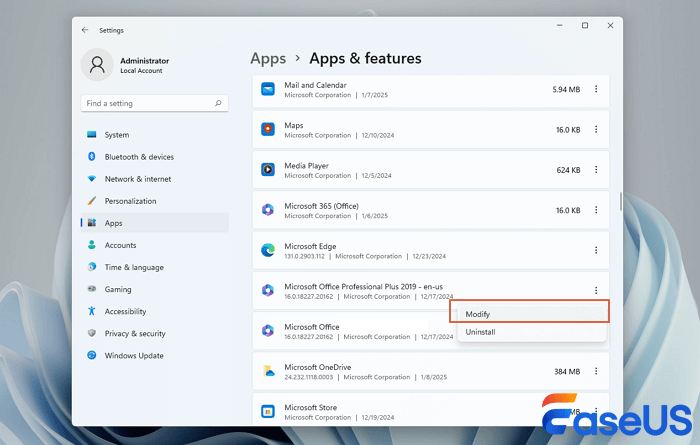This screenshot has height=445, width=700.
Task: Click the Mail and Calendar icon
Action: 268,89
